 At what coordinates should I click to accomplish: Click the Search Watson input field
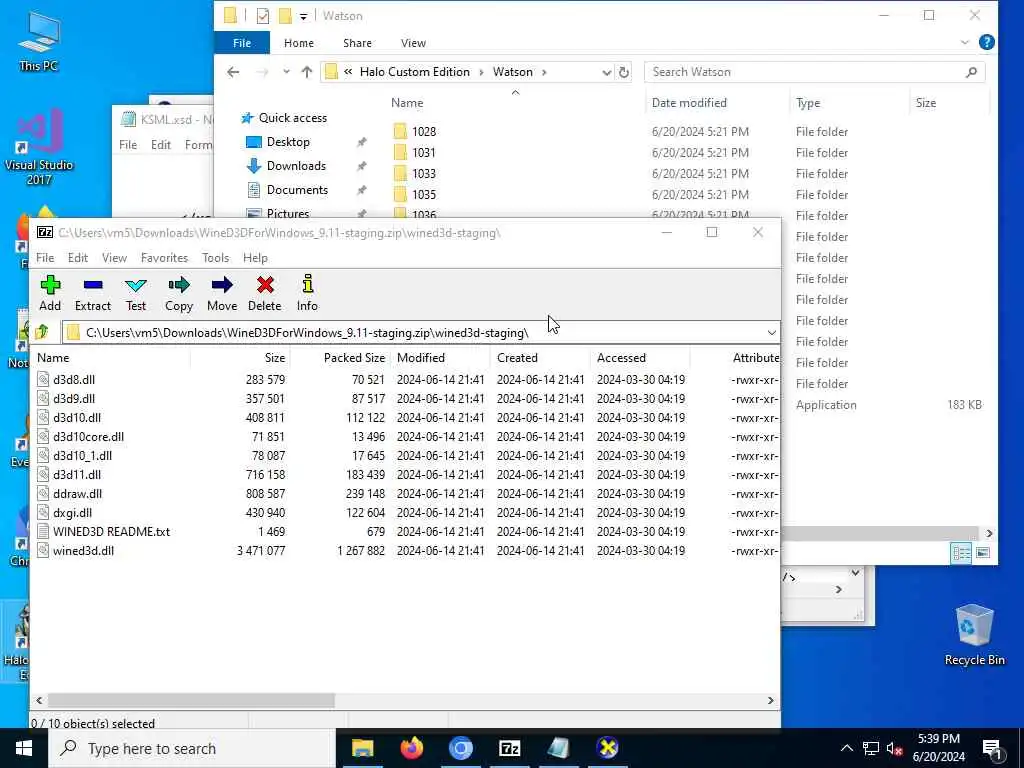pos(814,72)
